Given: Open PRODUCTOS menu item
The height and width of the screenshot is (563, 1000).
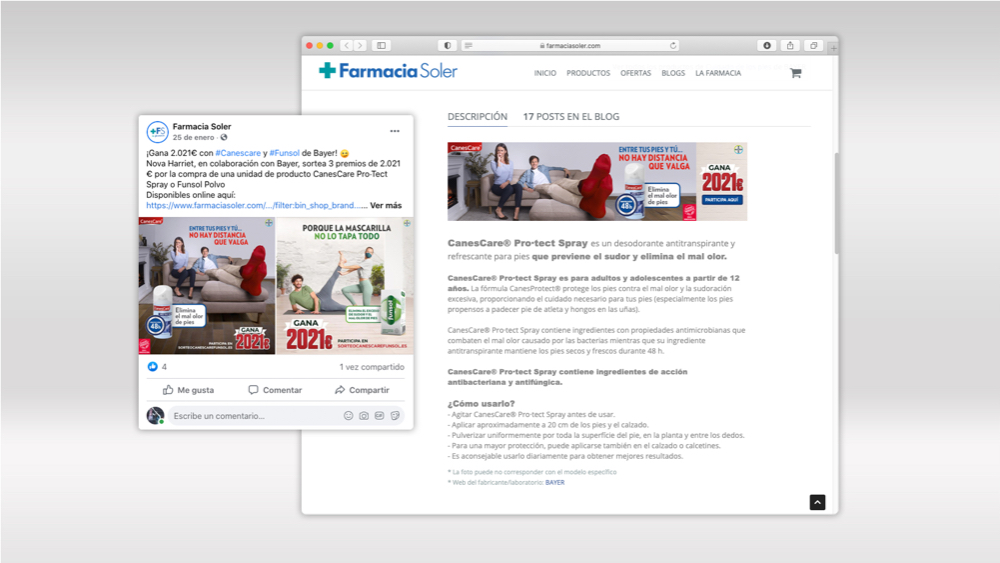Looking at the screenshot, I should (x=588, y=73).
